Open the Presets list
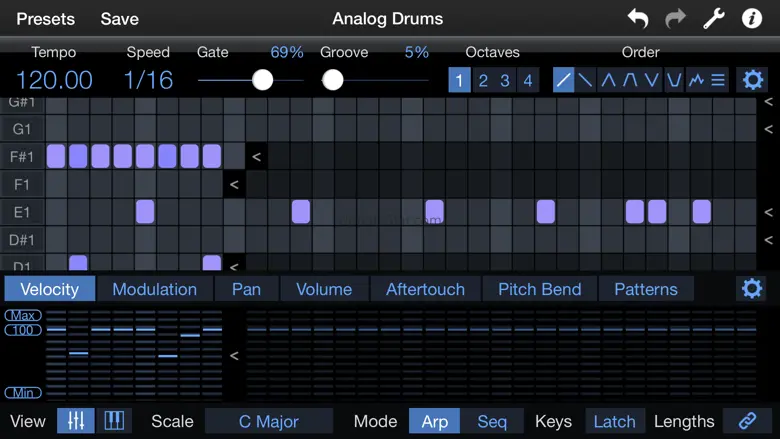The image size is (780, 439). click(x=45, y=19)
